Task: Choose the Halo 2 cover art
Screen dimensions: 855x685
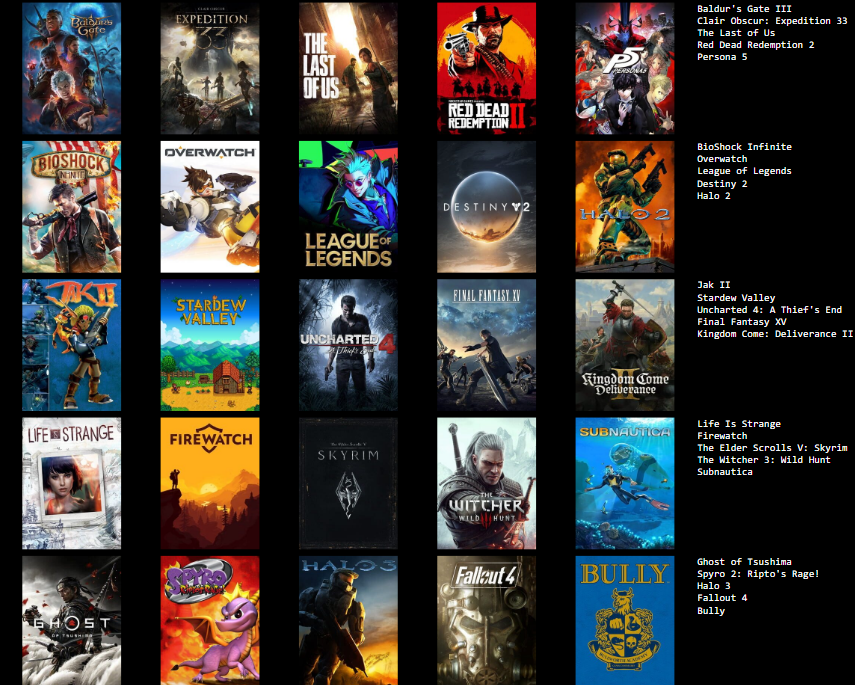Action: click(x=625, y=207)
